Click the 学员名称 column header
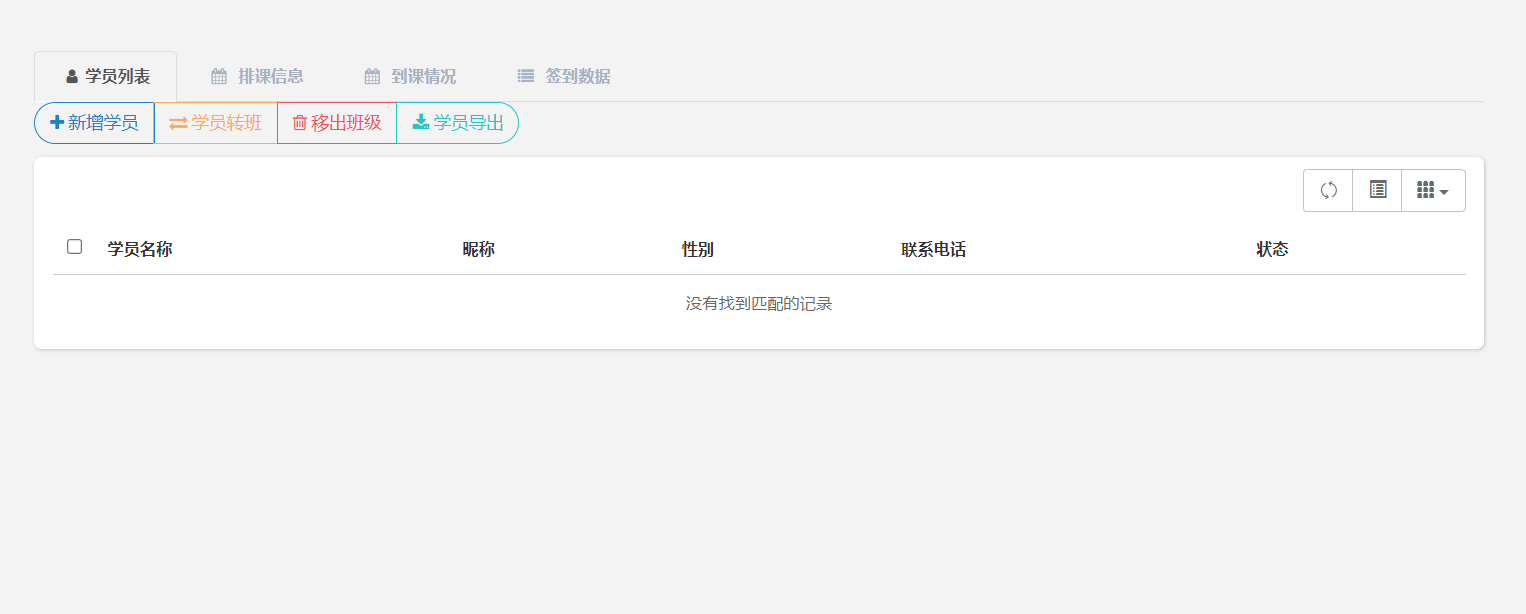This screenshot has width=1526, height=614. point(140,249)
